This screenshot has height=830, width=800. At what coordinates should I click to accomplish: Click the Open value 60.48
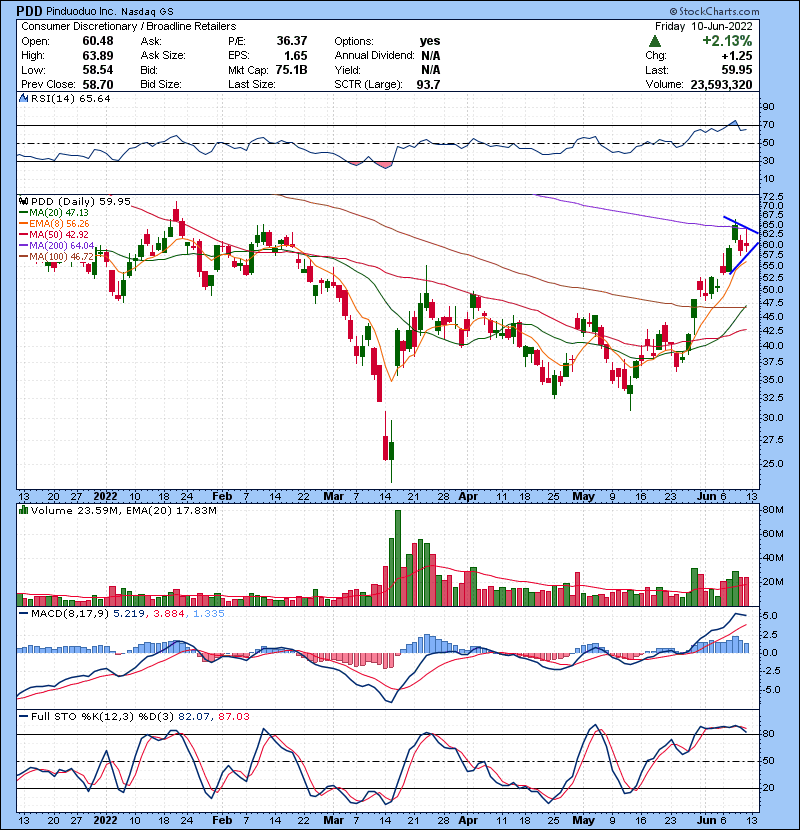pyautogui.click(x=97, y=41)
